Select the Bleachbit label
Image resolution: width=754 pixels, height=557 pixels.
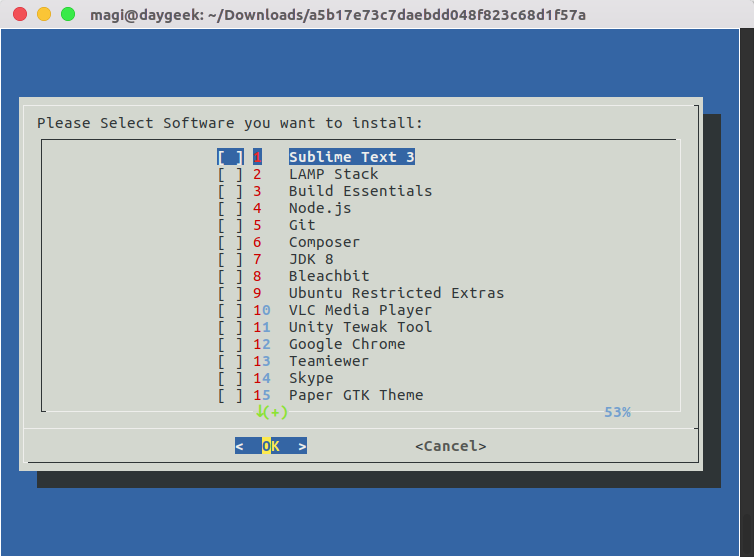[329, 276]
